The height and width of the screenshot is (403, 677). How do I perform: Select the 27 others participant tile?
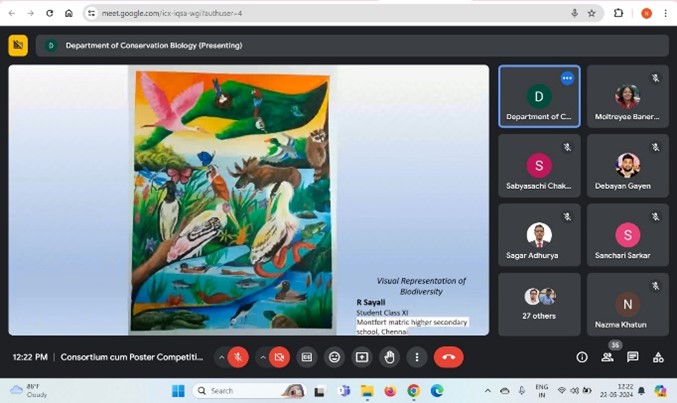[x=539, y=304]
